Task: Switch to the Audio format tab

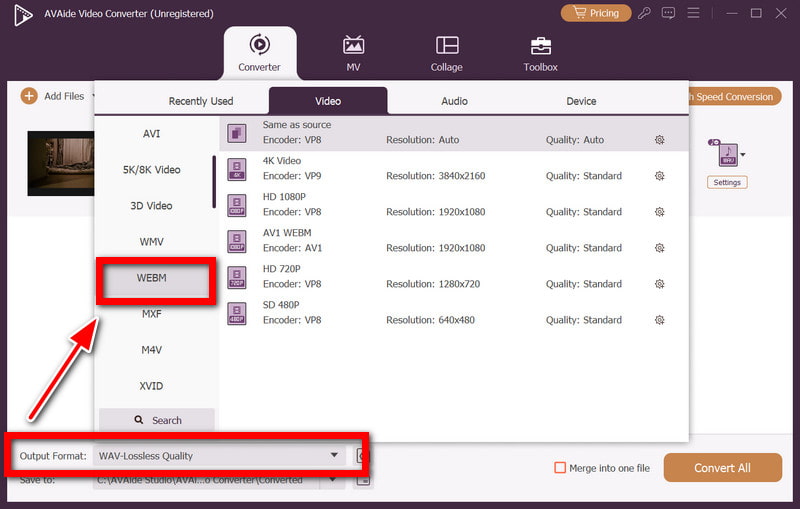Action: click(454, 101)
